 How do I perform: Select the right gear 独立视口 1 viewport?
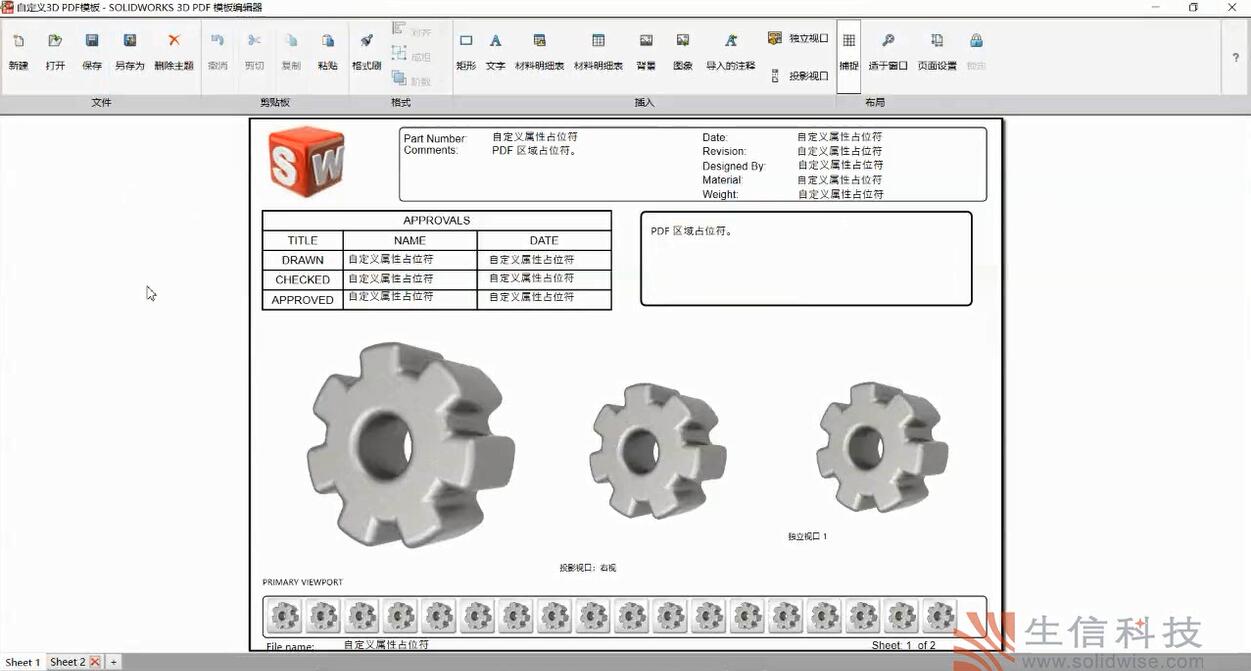pyautogui.click(x=881, y=447)
